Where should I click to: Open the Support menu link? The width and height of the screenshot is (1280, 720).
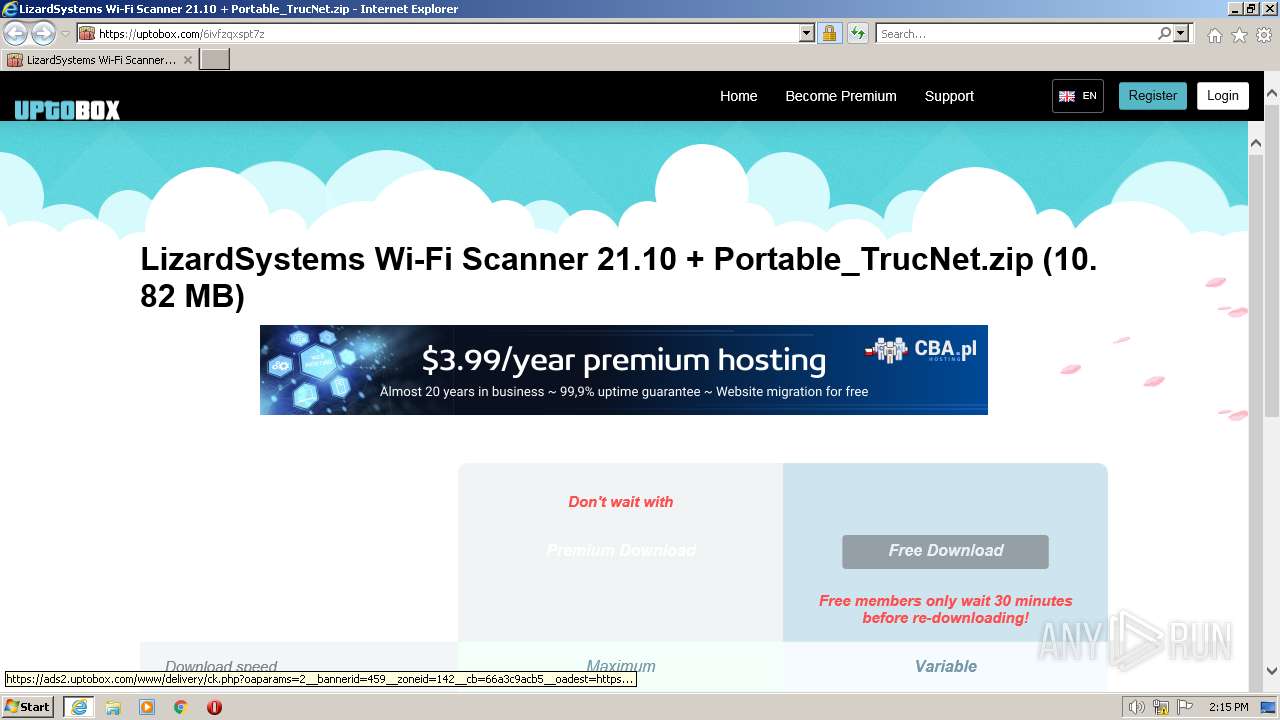[x=949, y=96]
